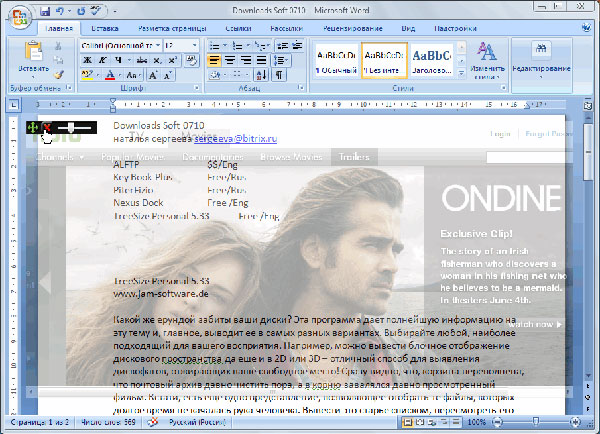Redo the last action

click(81, 11)
